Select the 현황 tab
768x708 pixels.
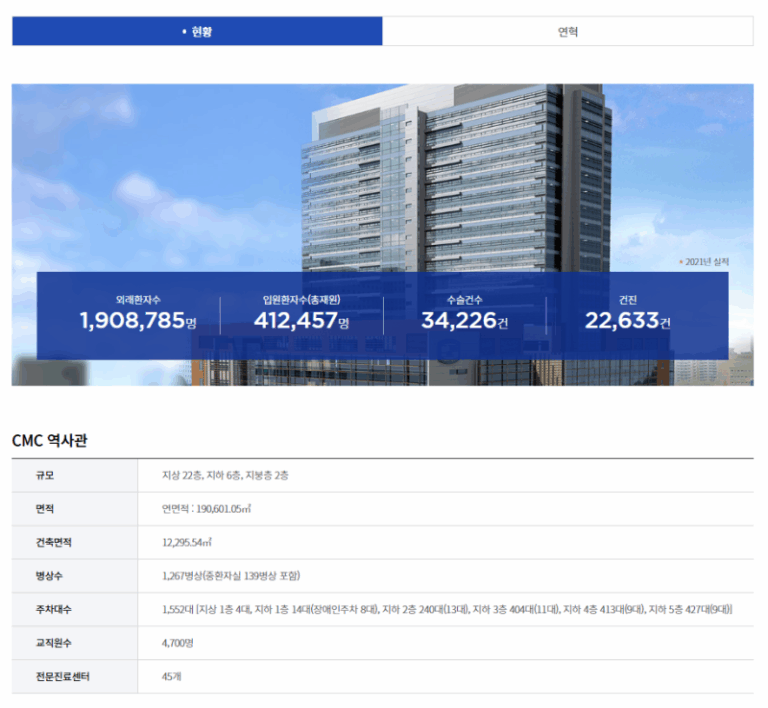tap(197, 31)
